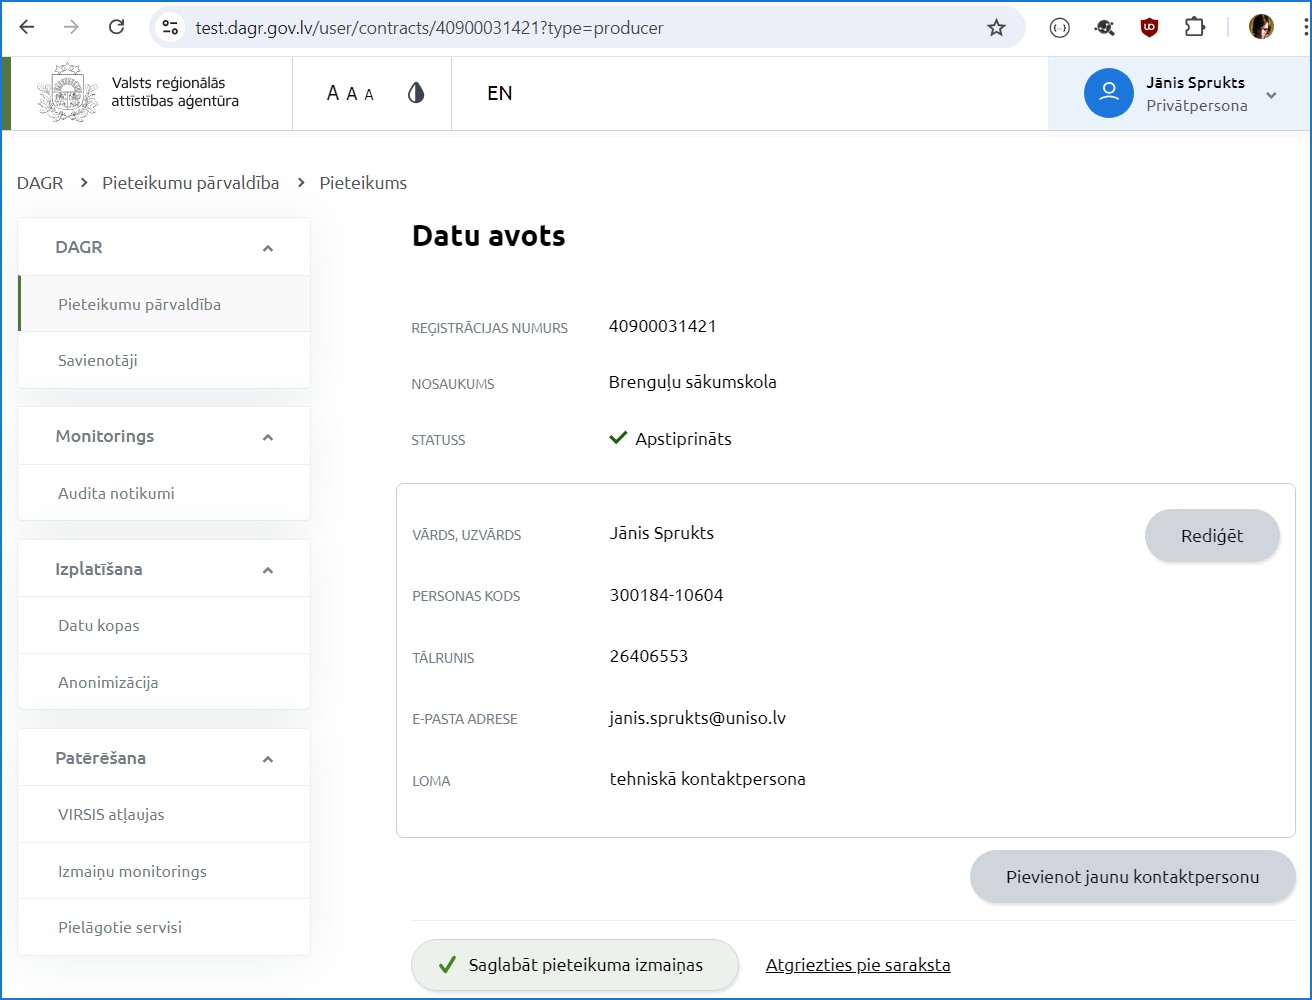Follow the Atgriezties pie saraksta link
This screenshot has height=1000, width=1312.
pos(858,965)
